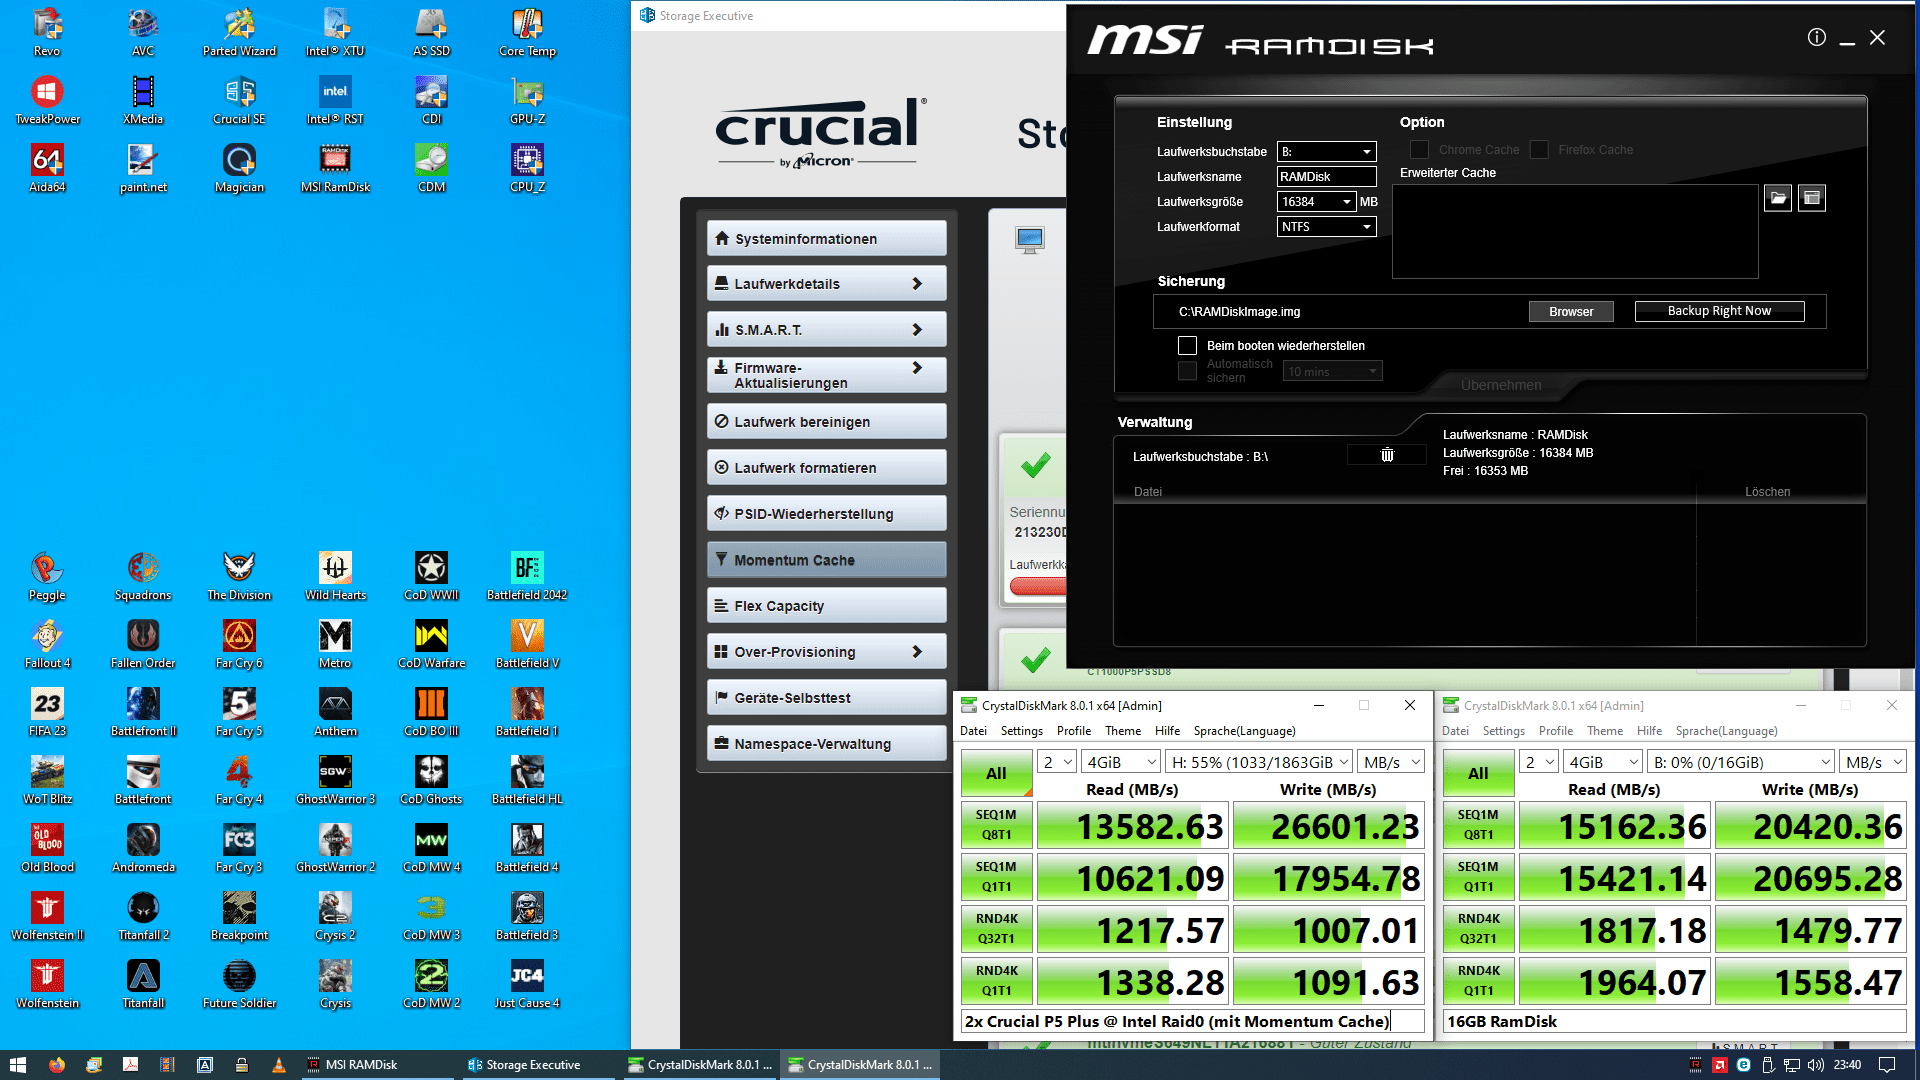The height and width of the screenshot is (1080, 1920).
Task: Click the RAMDisk info icon
Action: [x=1816, y=38]
